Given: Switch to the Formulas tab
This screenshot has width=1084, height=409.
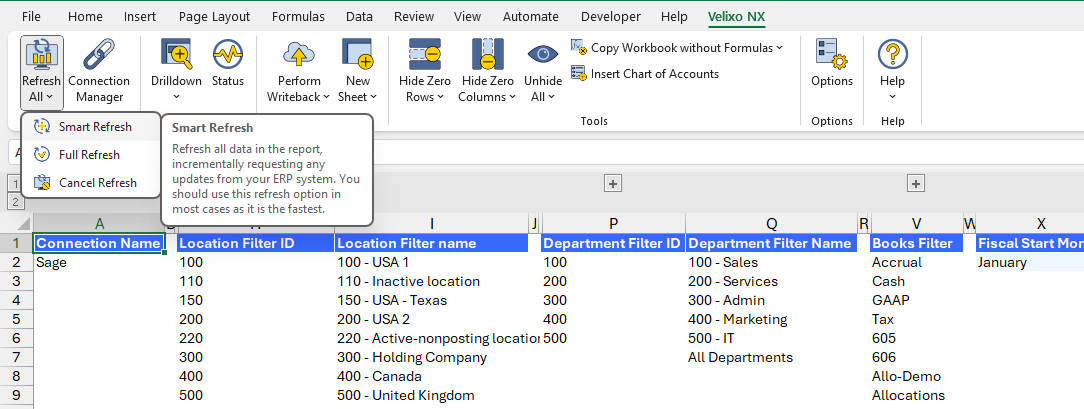Looking at the screenshot, I should coord(298,17).
